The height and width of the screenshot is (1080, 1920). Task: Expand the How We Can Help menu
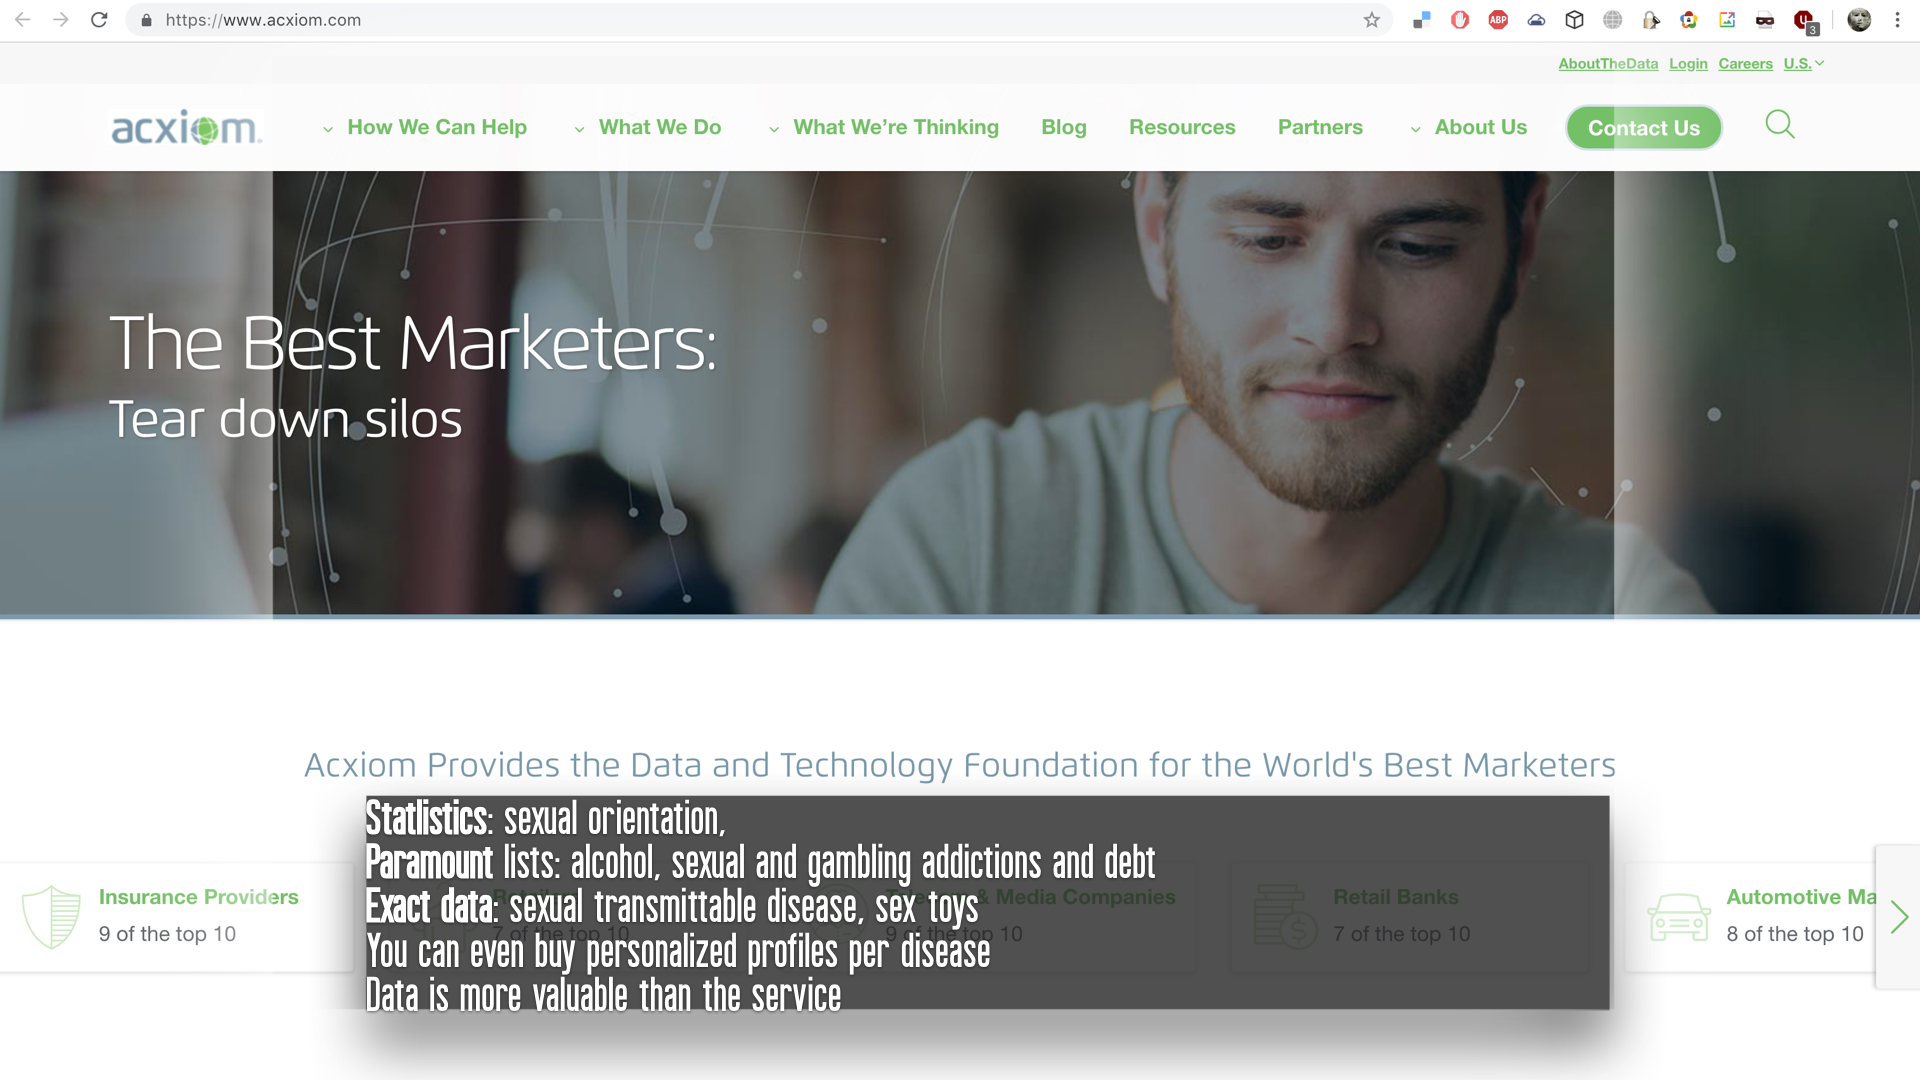[425, 127]
